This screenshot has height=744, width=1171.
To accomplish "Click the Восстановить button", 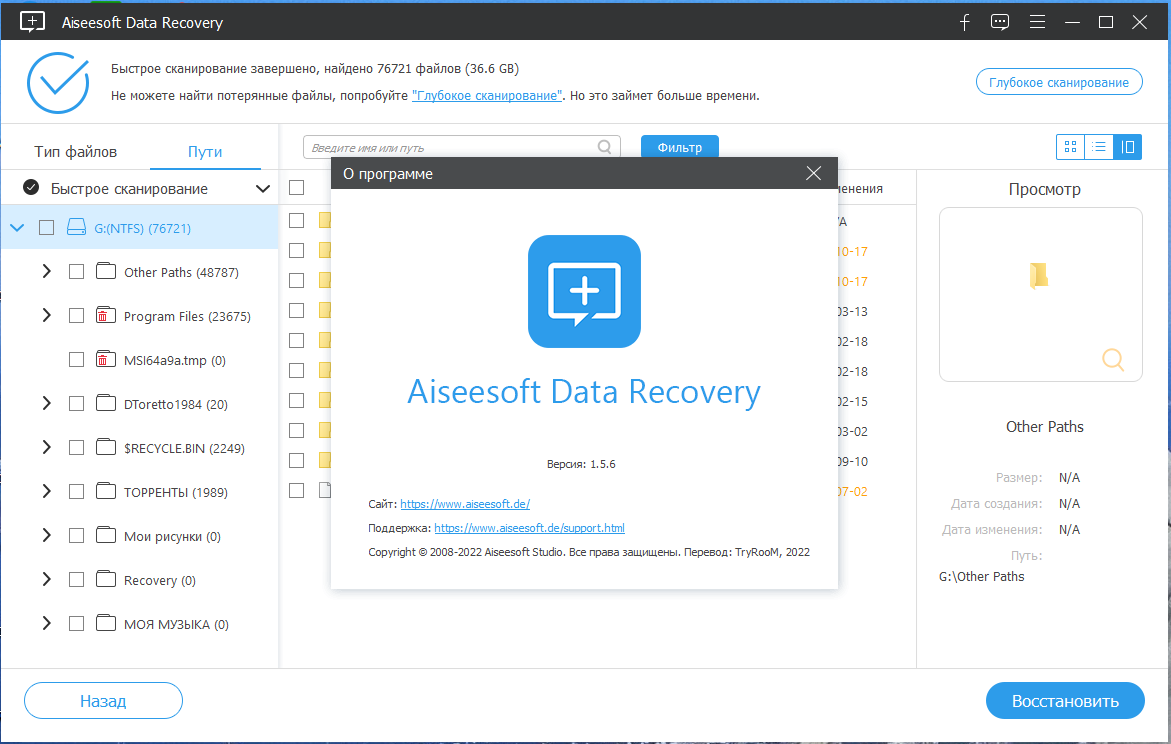I will click(1065, 701).
